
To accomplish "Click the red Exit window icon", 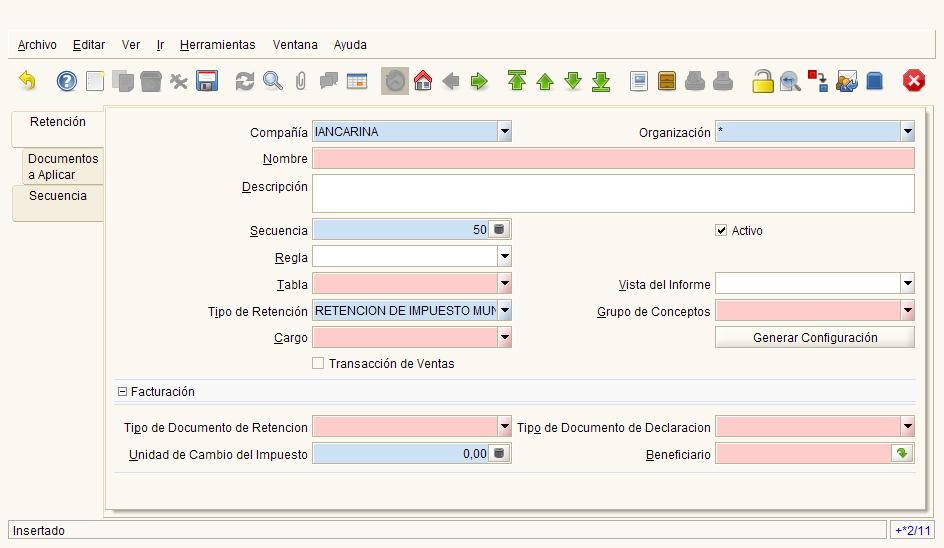I will [913, 81].
